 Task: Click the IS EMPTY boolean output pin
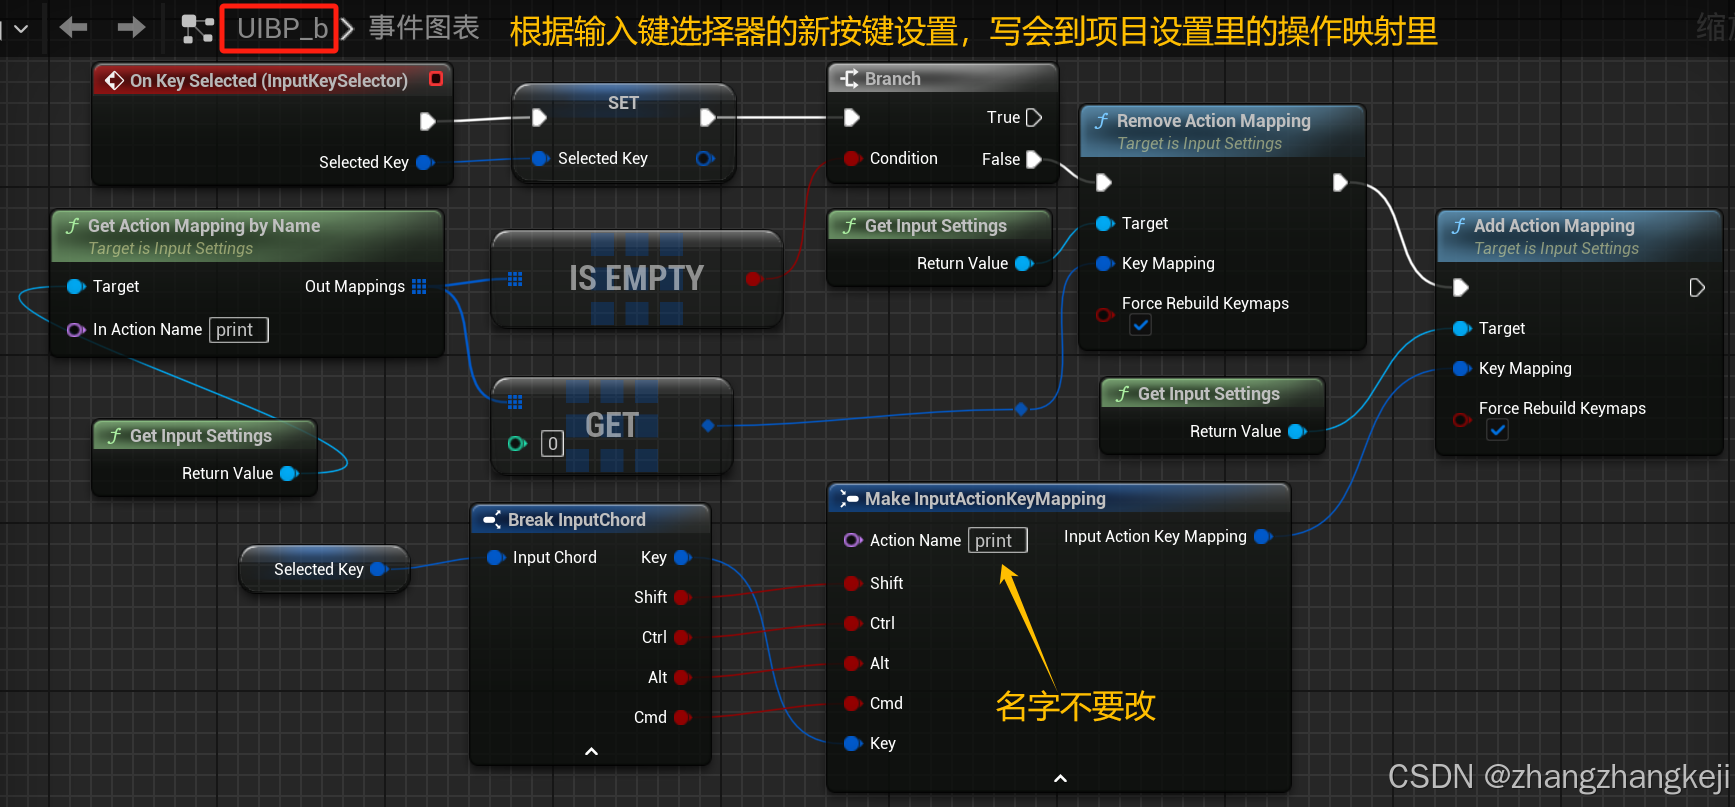[x=753, y=278]
